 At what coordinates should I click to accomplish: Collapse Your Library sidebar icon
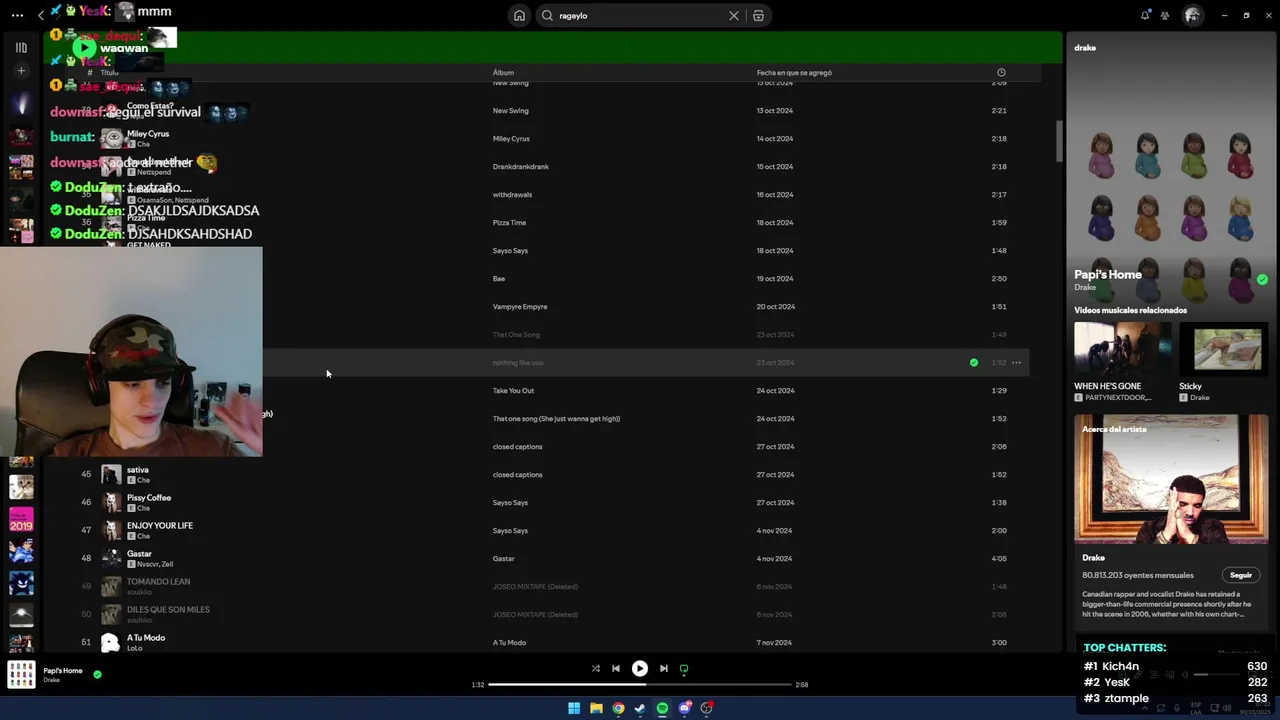pyautogui.click(x=21, y=47)
